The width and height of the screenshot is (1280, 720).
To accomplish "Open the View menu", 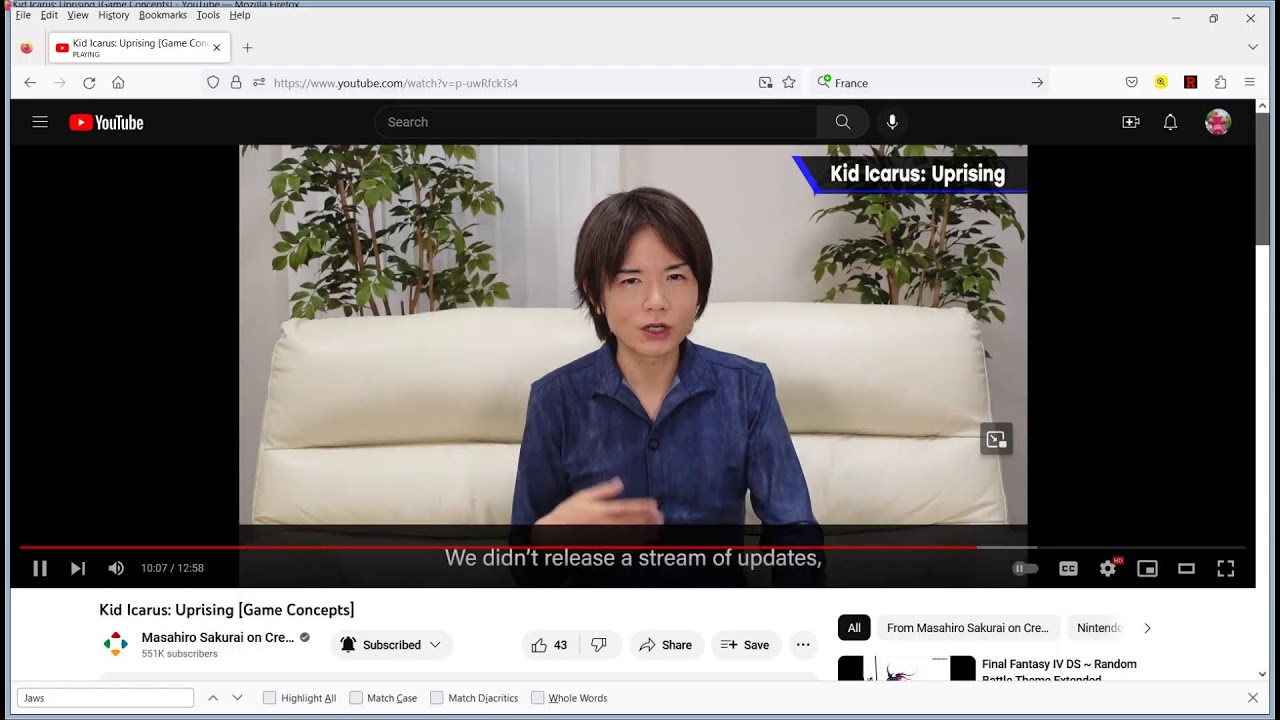I will pos(78,15).
